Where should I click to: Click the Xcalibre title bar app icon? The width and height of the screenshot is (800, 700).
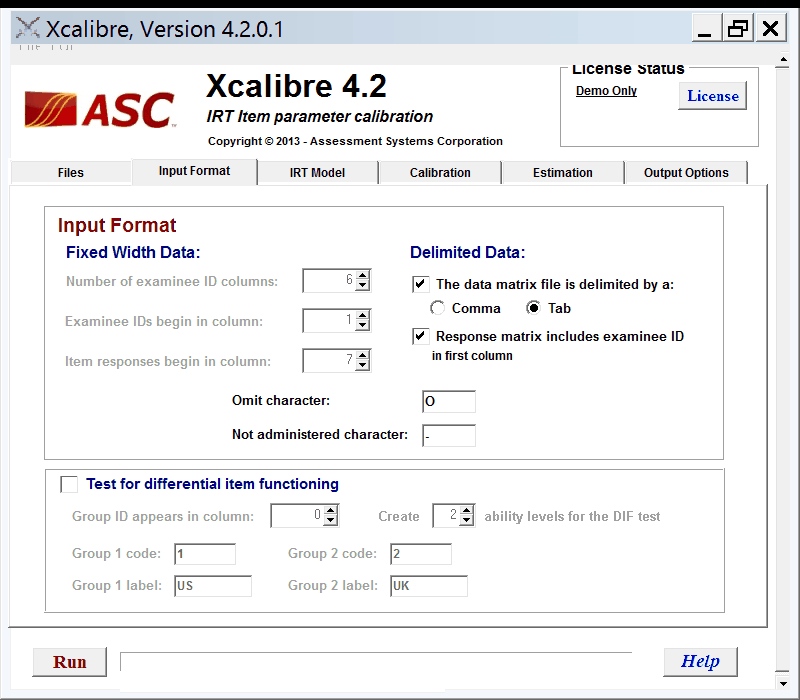coord(27,28)
